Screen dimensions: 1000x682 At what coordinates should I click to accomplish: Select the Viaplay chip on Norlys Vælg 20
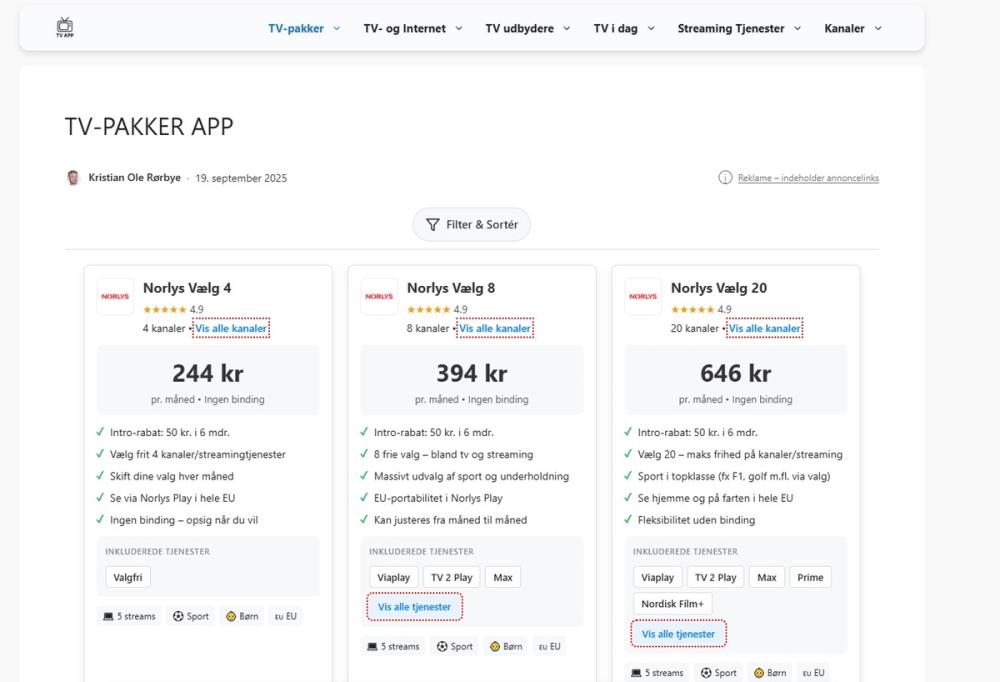[657, 577]
